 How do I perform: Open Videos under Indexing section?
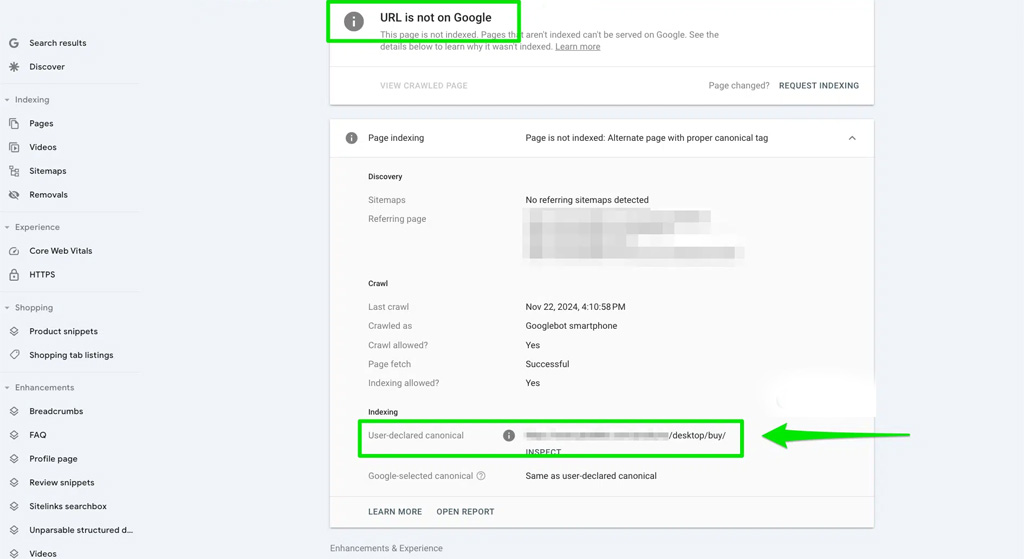(x=43, y=148)
